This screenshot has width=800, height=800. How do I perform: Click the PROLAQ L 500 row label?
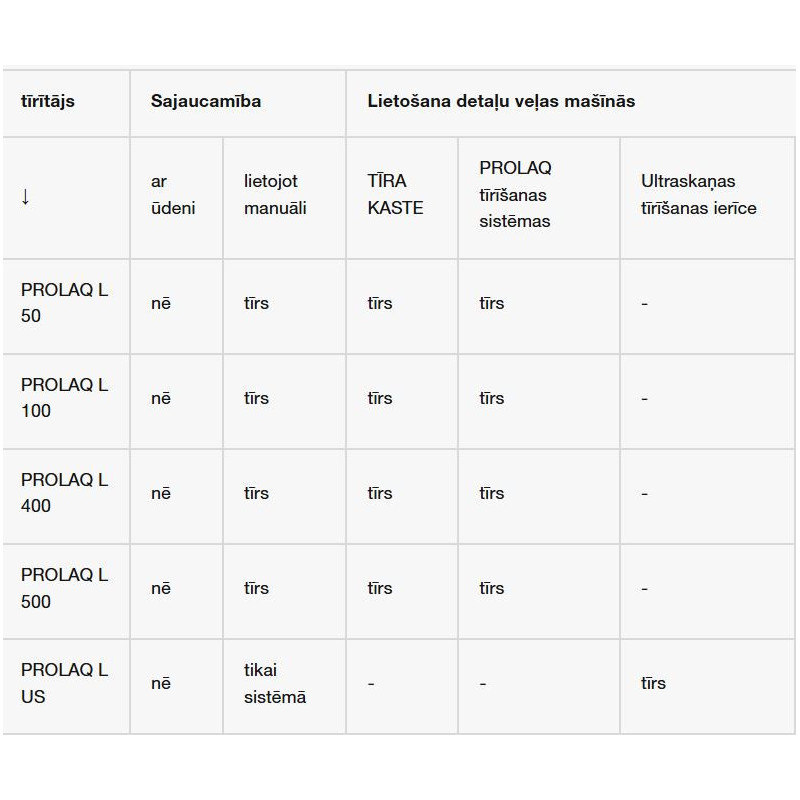(x=64, y=588)
